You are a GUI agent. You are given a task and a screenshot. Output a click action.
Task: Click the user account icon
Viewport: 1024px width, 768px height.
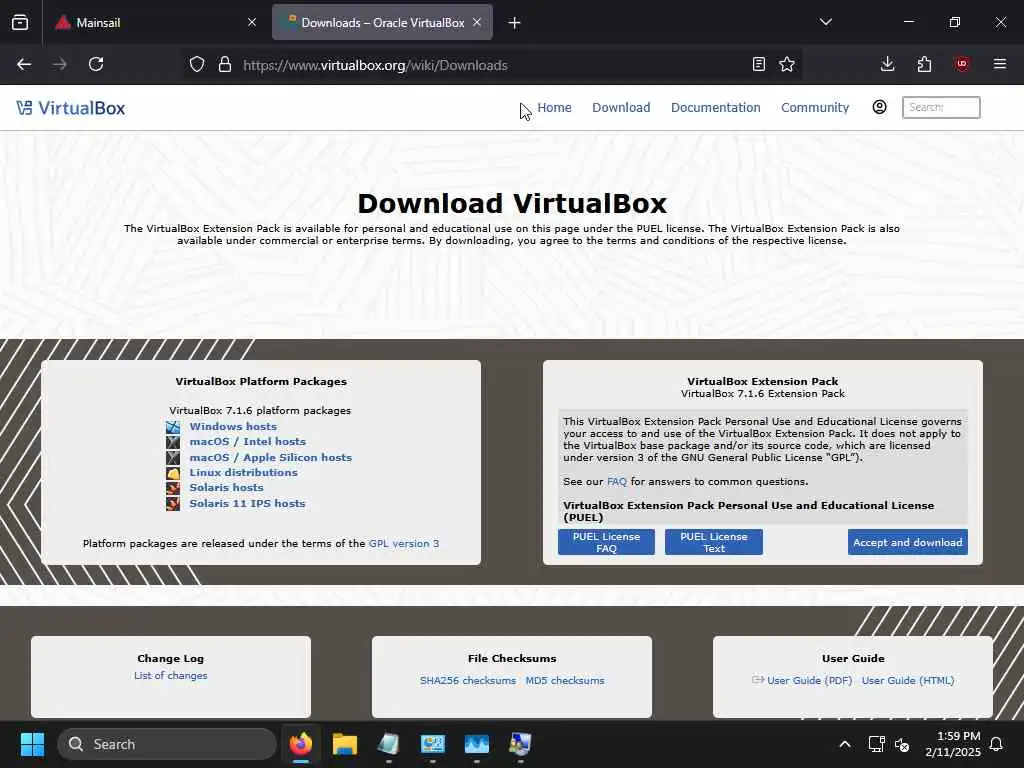(x=880, y=107)
